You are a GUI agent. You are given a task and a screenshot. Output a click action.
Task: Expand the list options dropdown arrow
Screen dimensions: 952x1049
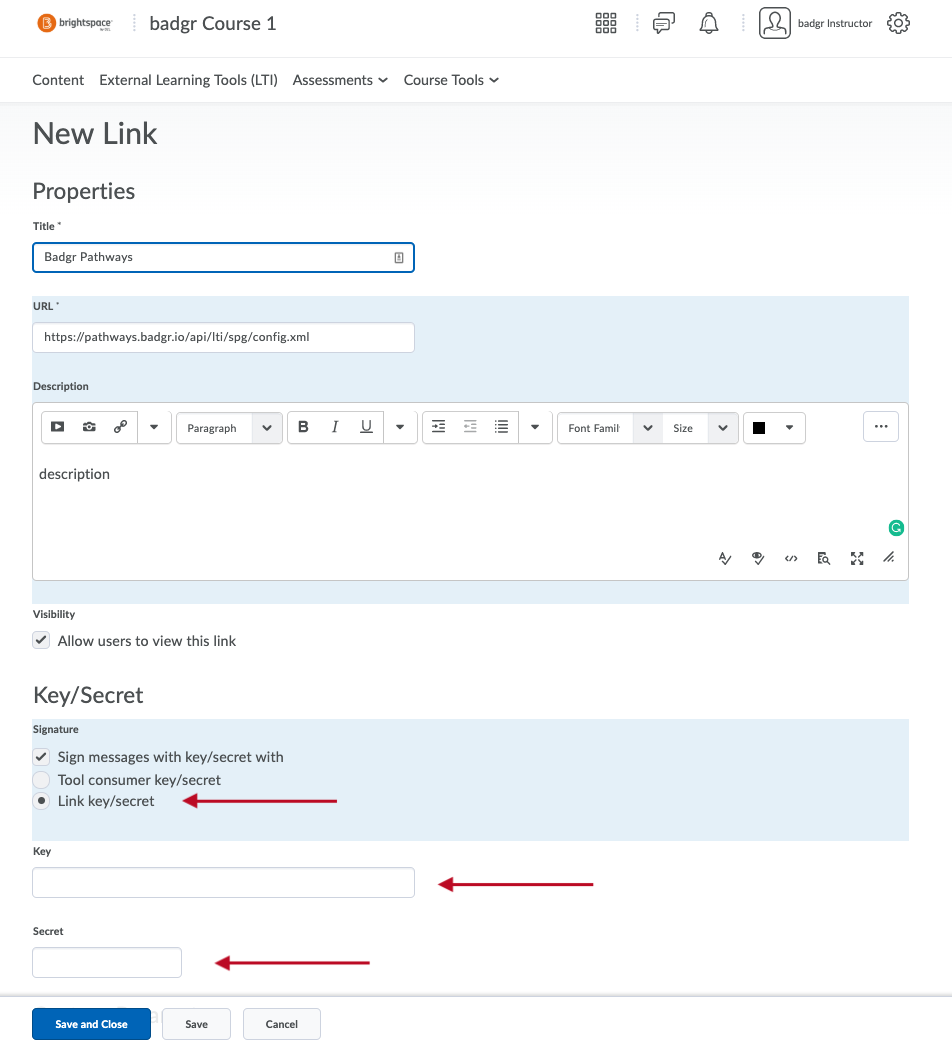coord(535,427)
